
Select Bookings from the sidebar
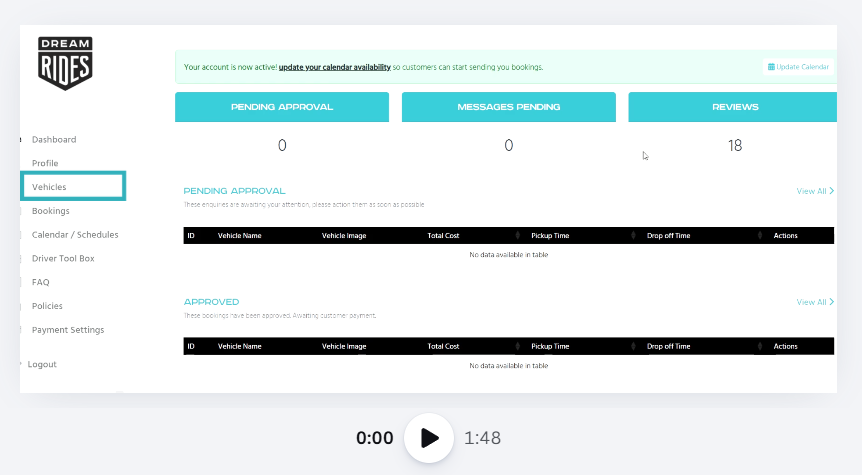51,211
